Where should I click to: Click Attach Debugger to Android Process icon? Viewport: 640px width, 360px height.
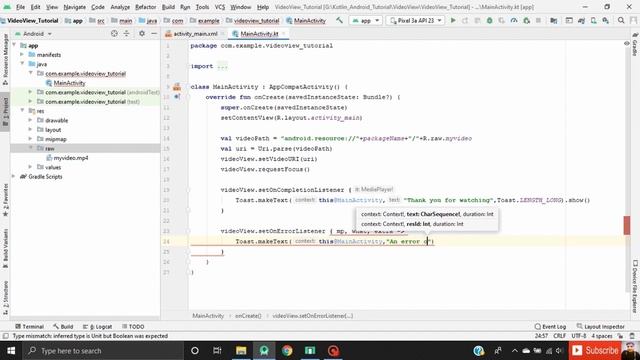[526, 20]
